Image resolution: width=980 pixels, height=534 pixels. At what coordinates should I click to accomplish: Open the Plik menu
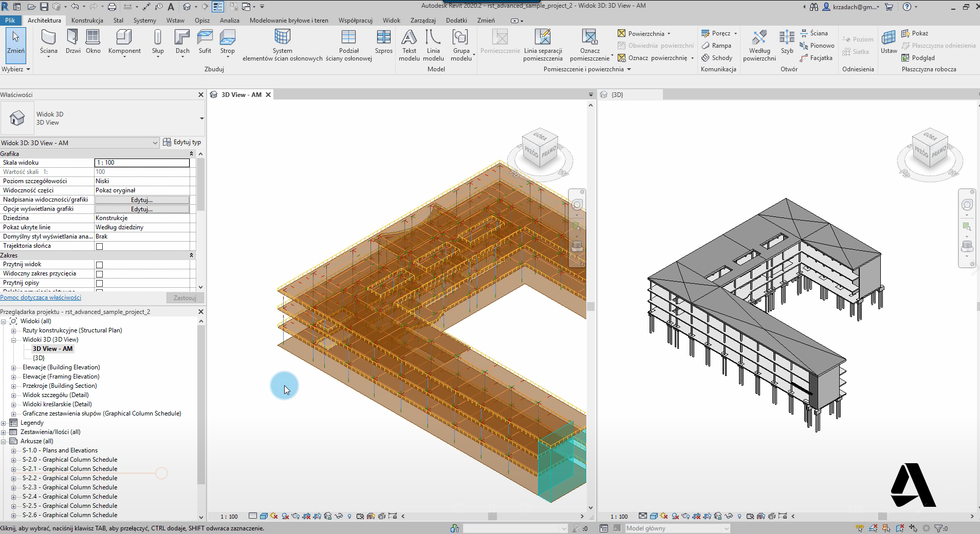[x=10, y=20]
